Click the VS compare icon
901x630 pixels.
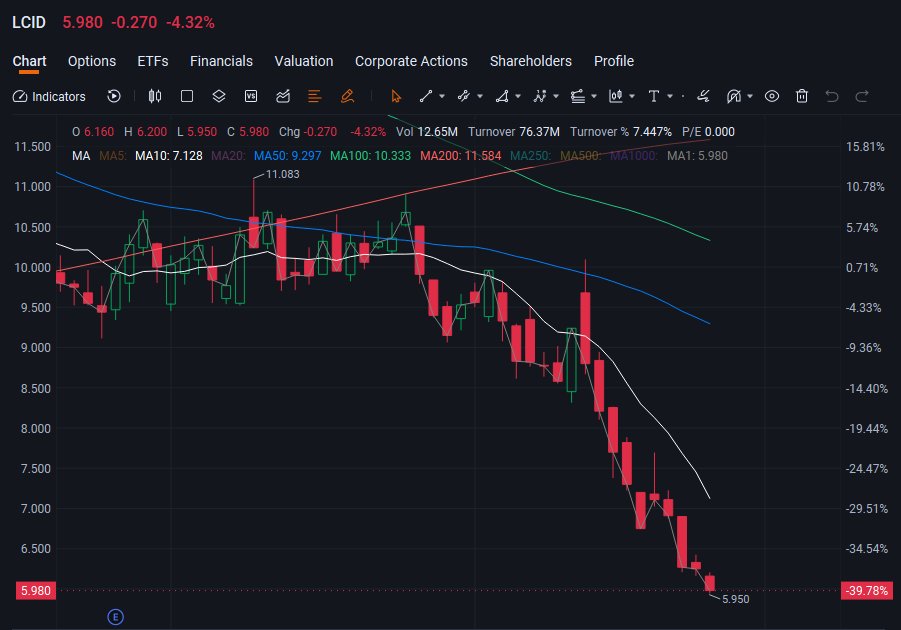[251, 97]
